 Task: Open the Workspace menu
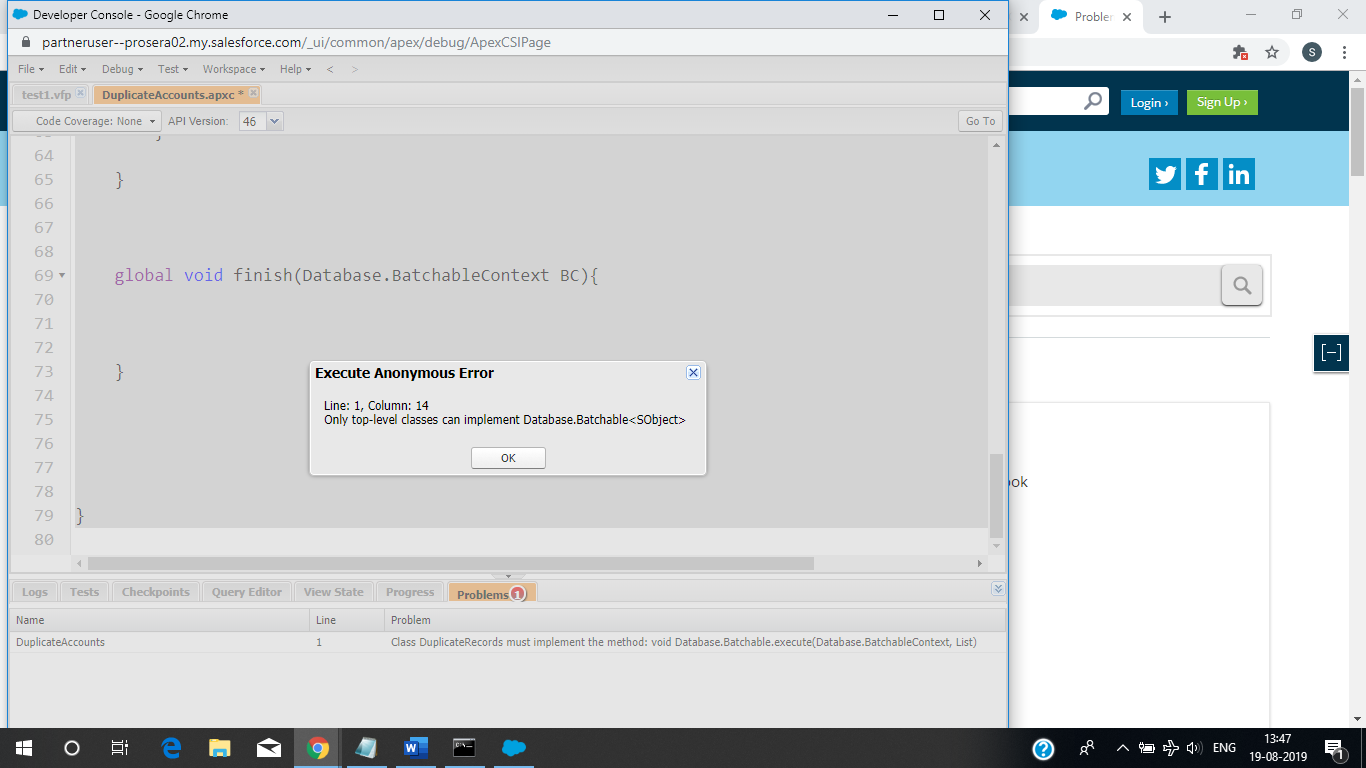(x=234, y=69)
